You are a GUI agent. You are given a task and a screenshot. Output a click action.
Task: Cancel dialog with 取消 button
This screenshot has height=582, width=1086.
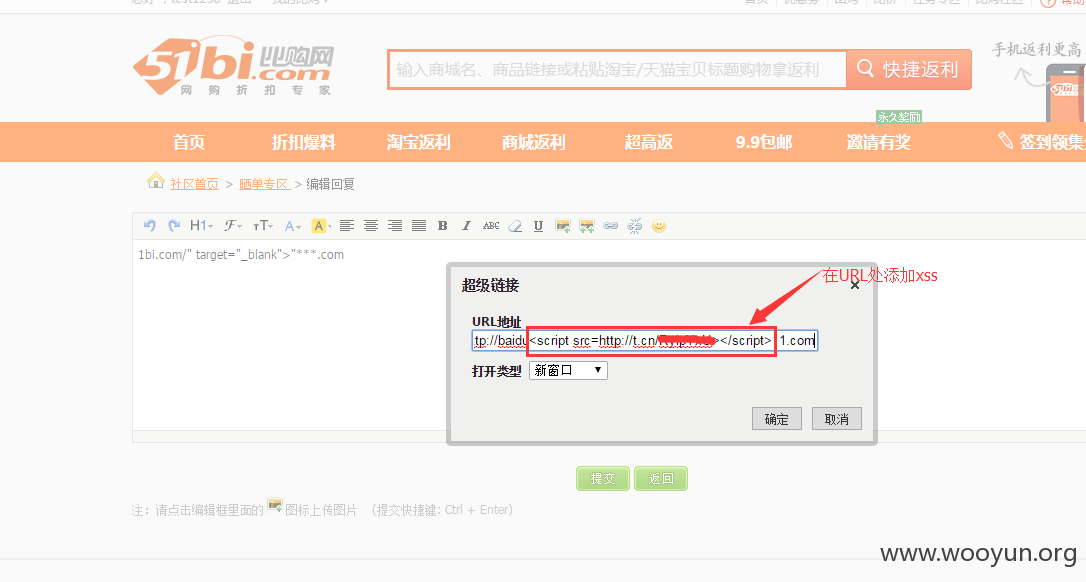click(837, 418)
